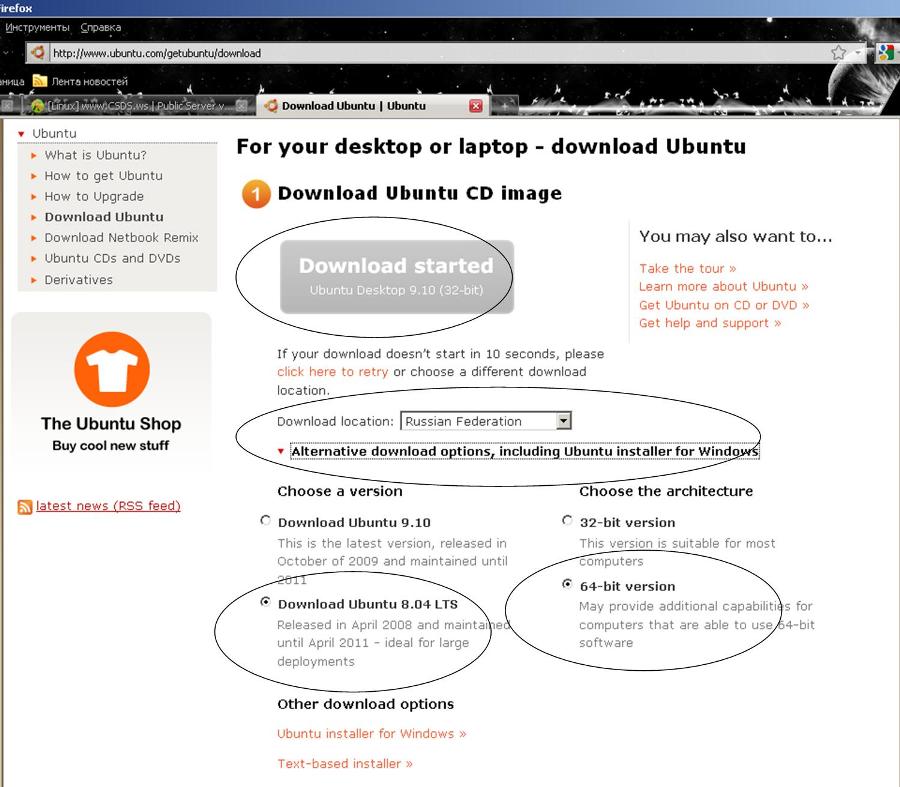Image resolution: width=900 pixels, height=787 pixels.
Task: Open How to get Ubuntu sidebar item
Action: (103, 176)
